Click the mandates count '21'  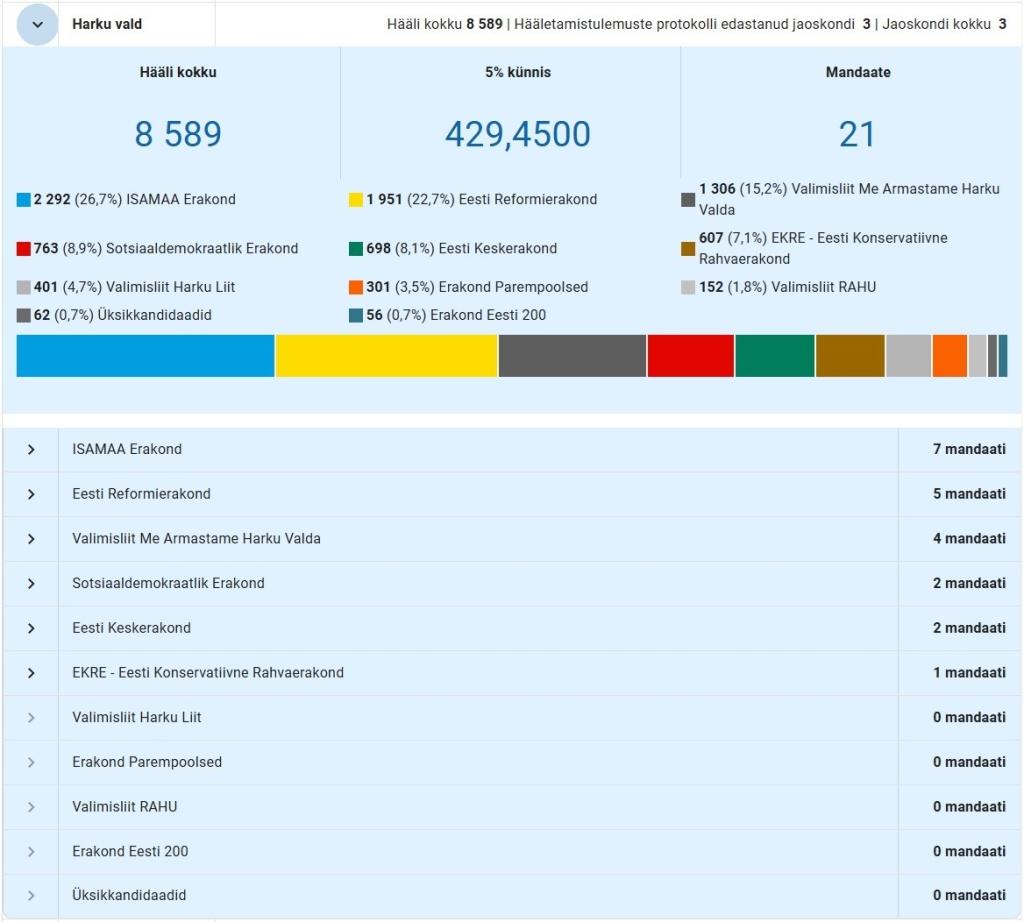coord(857,135)
